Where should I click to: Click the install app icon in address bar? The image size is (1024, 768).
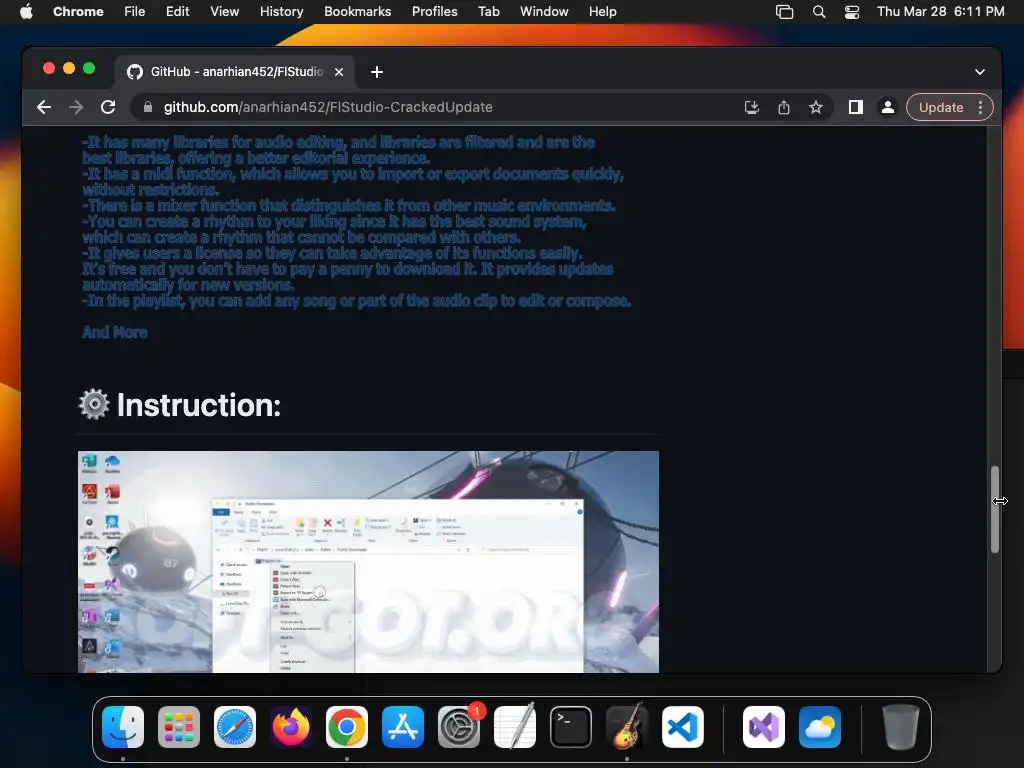[x=752, y=107]
